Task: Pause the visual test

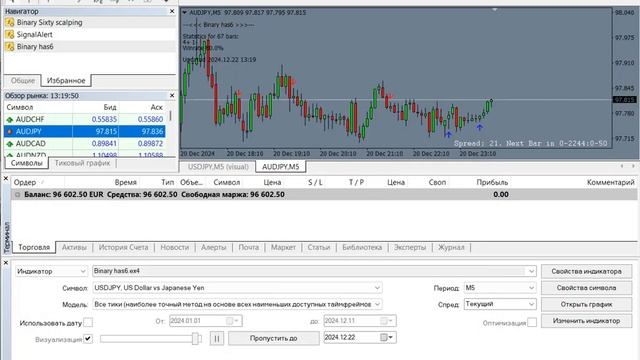Action: tap(217, 338)
